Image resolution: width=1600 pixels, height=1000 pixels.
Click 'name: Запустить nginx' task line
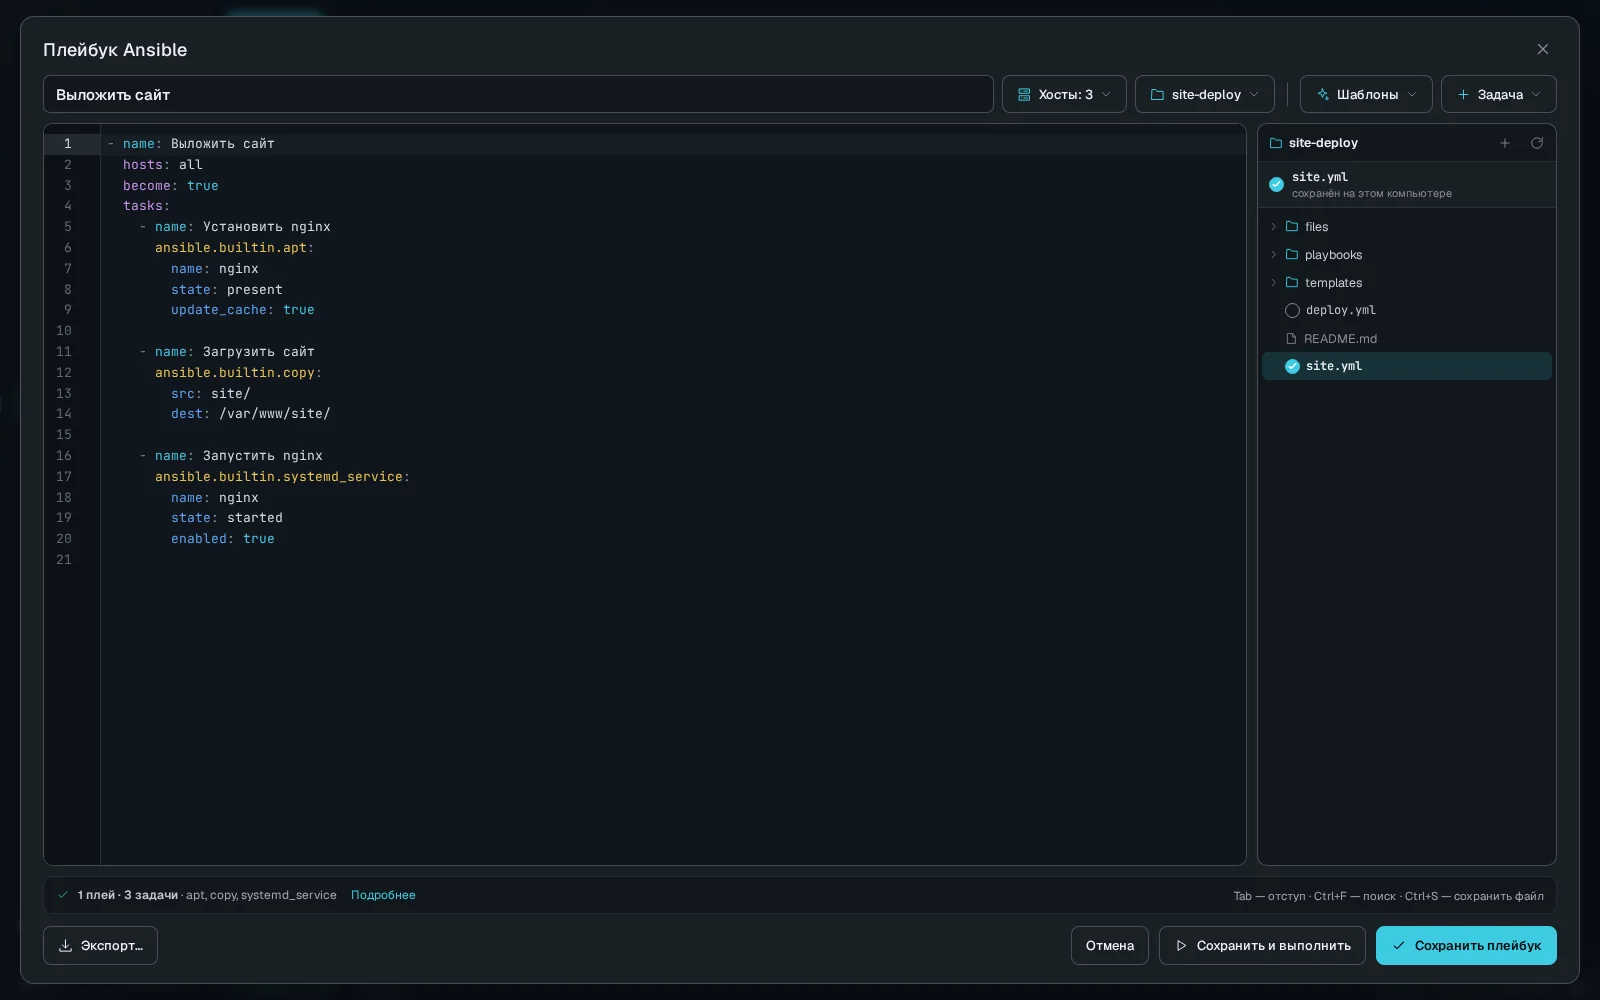[239, 456]
